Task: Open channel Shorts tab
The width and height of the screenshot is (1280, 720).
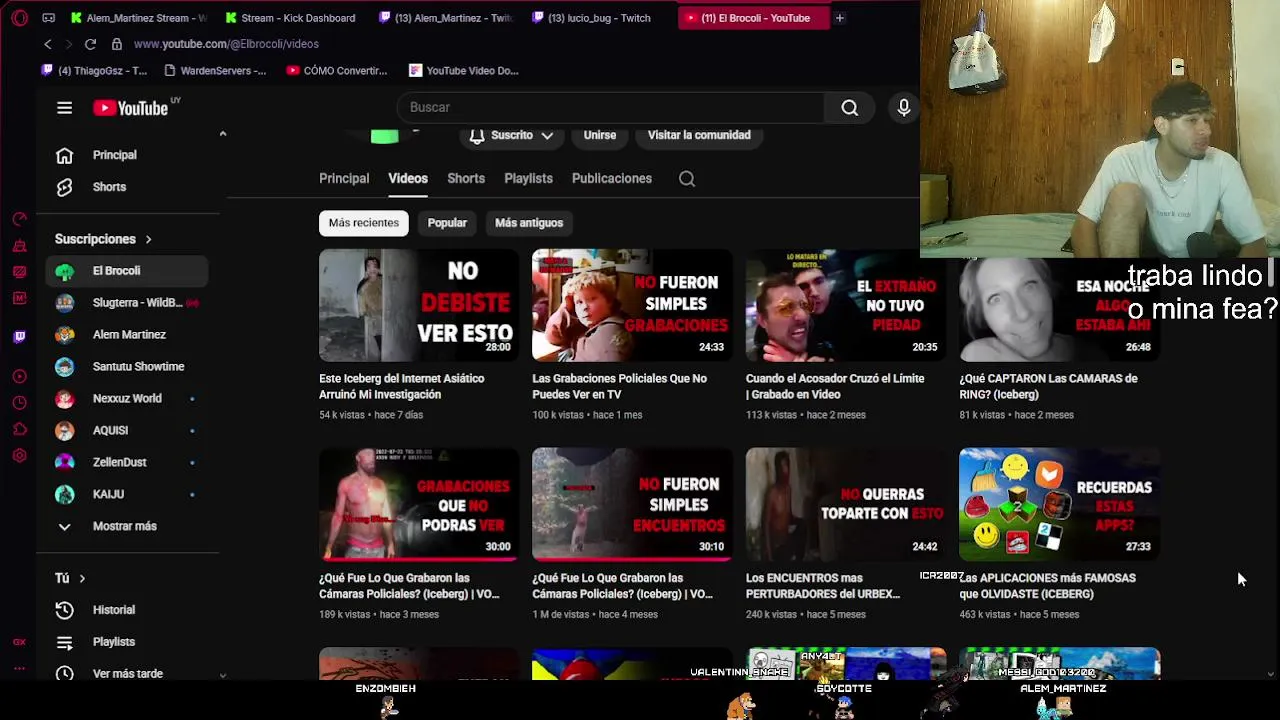Action: [x=466, y=179]
